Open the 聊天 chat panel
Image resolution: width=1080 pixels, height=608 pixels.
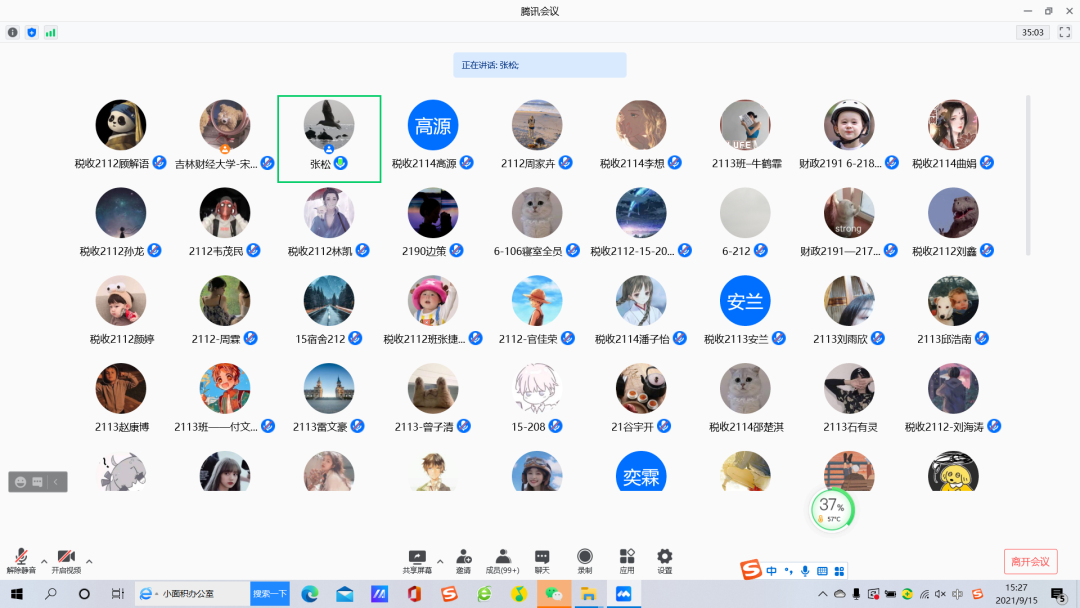(x=542, y=560)
